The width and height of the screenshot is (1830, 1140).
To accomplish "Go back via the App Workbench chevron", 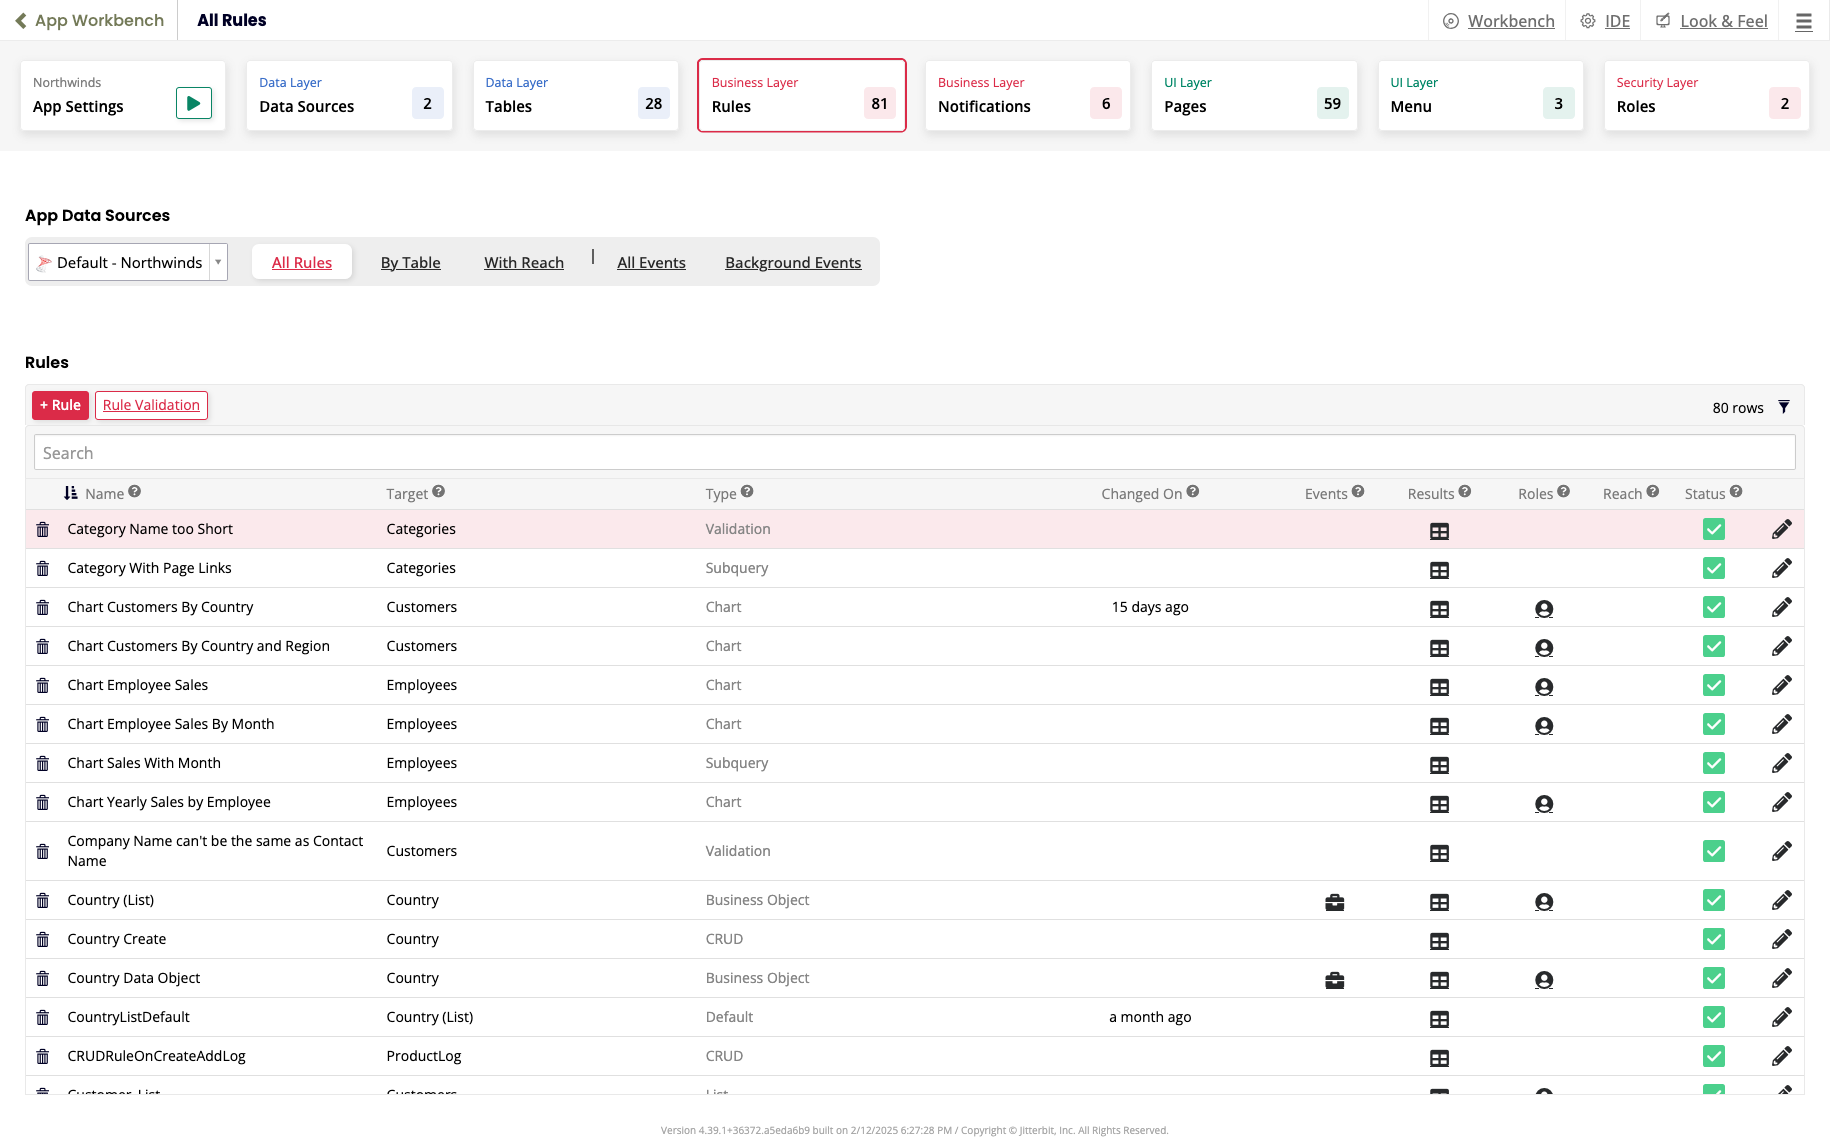I will 21,21.
